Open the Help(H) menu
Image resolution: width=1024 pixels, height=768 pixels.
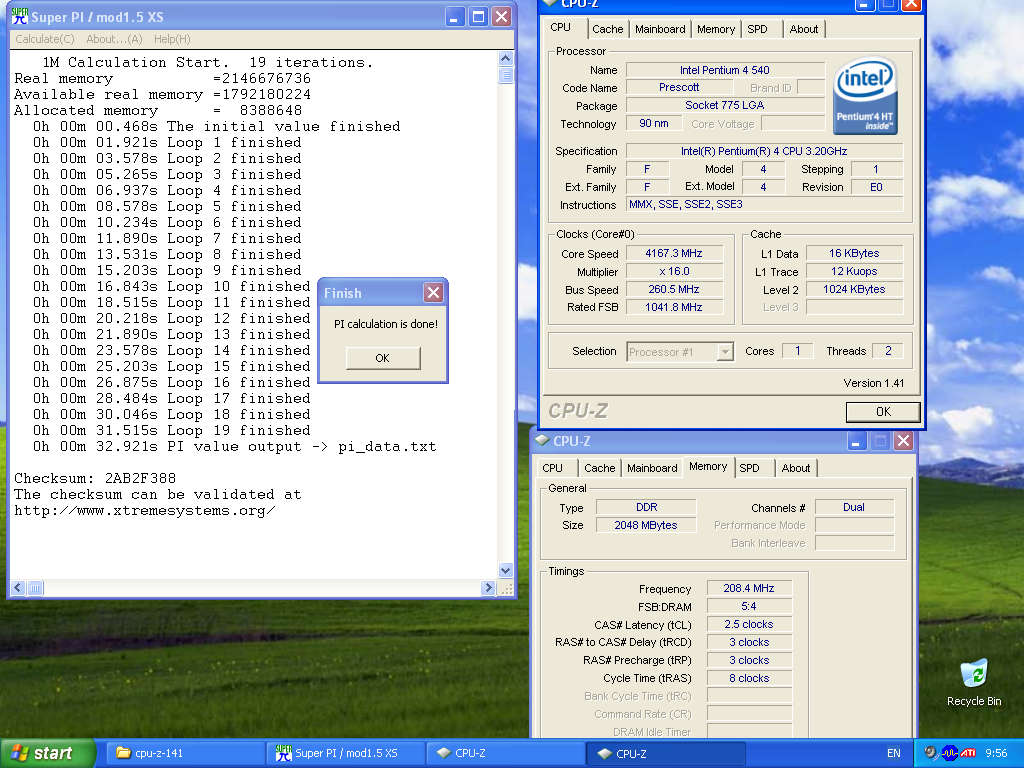point(172,39)
